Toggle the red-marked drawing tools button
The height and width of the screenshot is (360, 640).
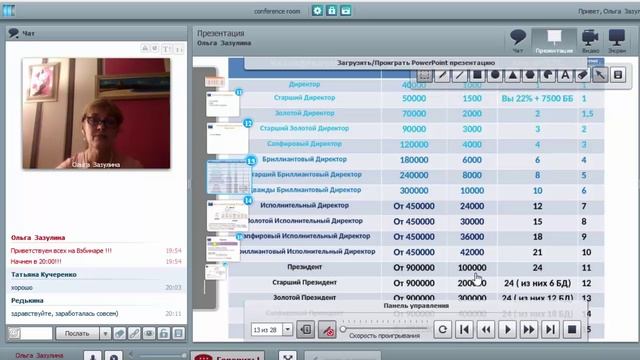(327, 329)
